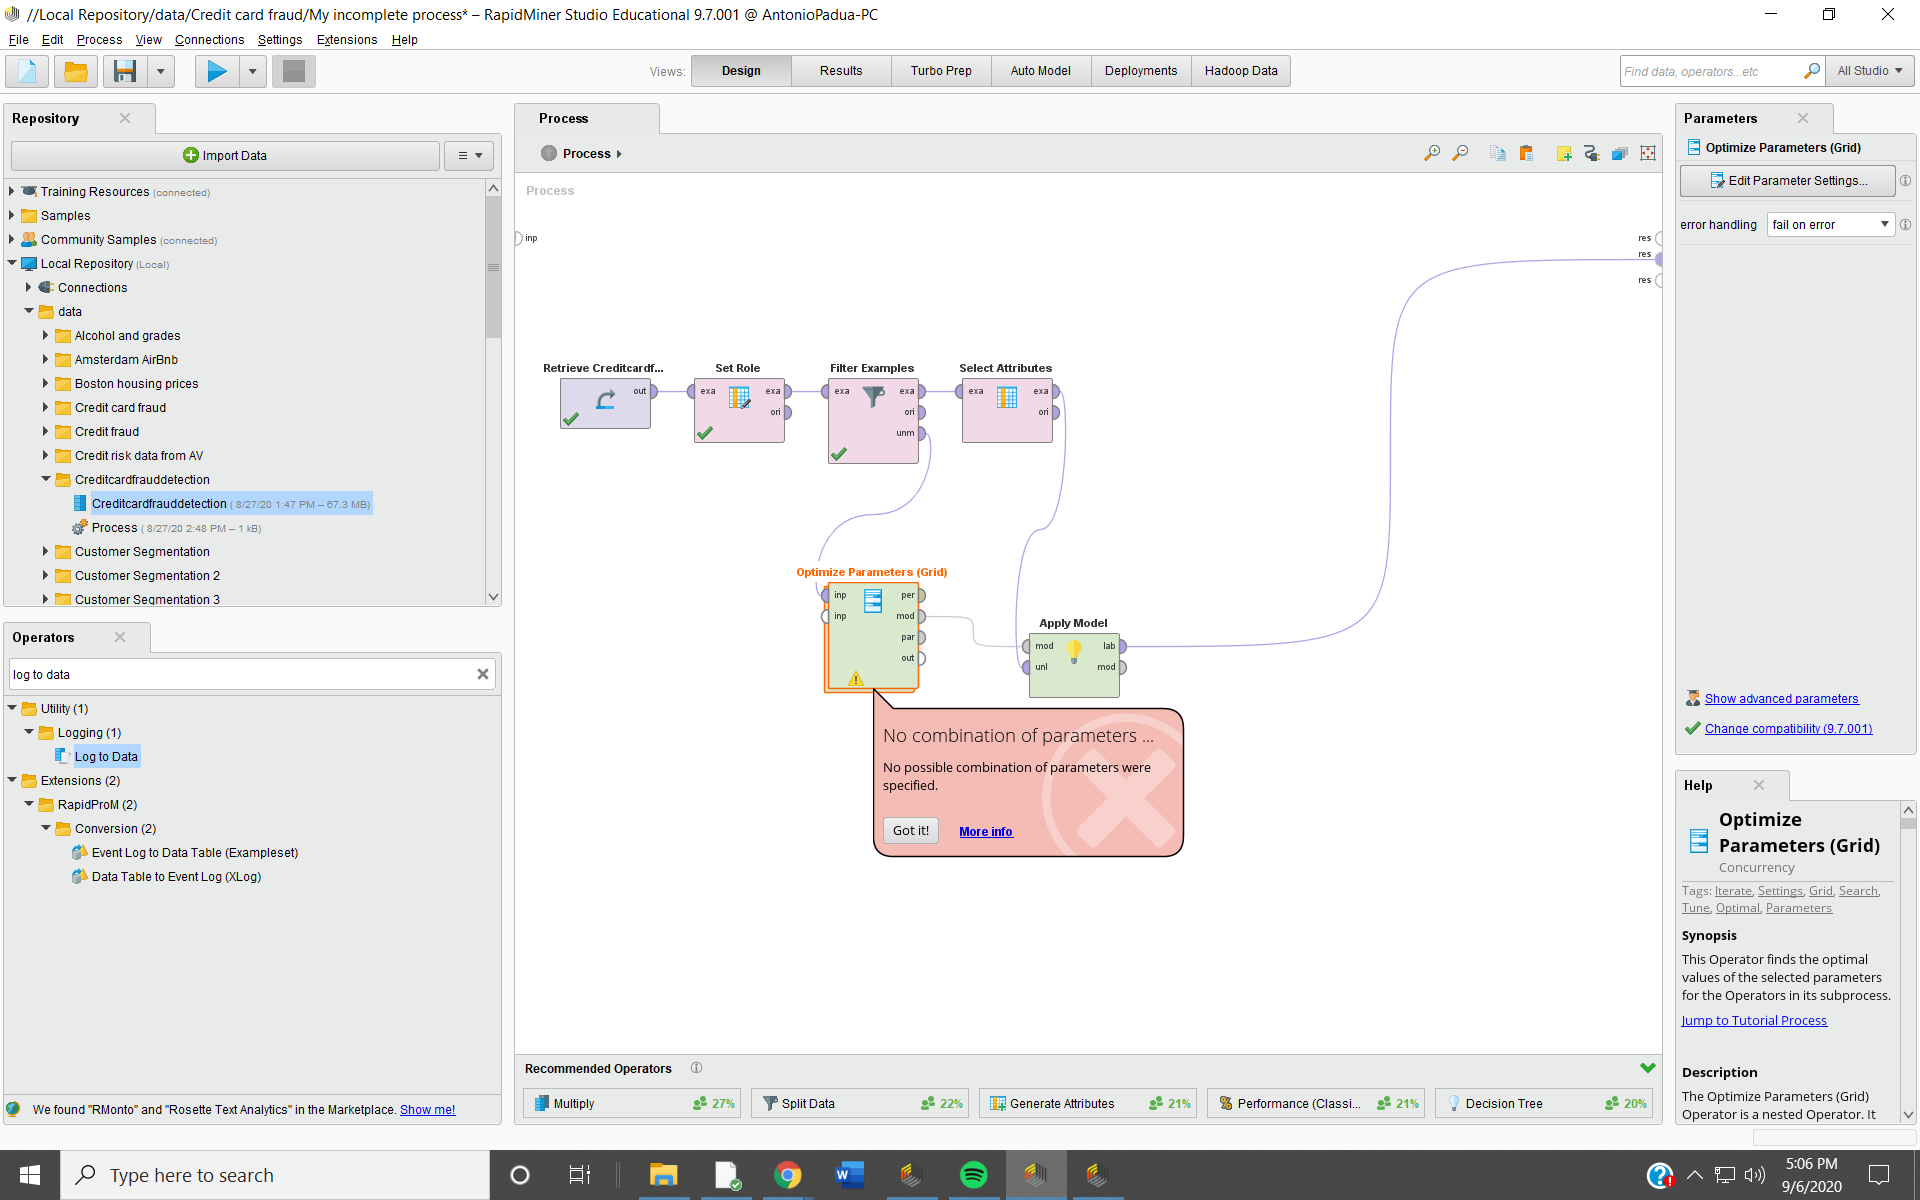Switch to the Auto Model view
The width and height of the screenshot is (1920, 1200).
tap(1041, 71)
